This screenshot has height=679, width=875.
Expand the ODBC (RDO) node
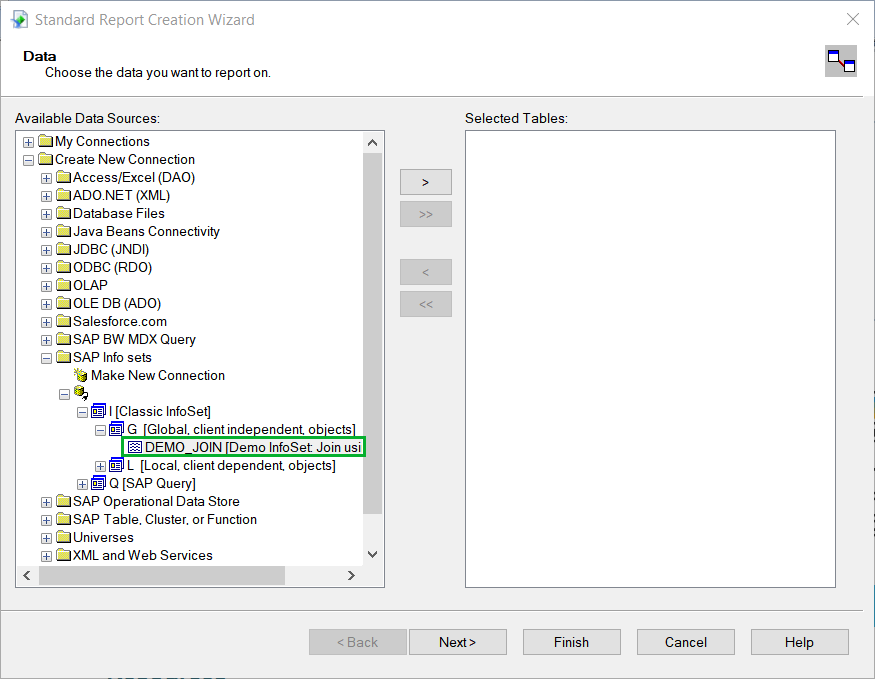coord(46,268)
